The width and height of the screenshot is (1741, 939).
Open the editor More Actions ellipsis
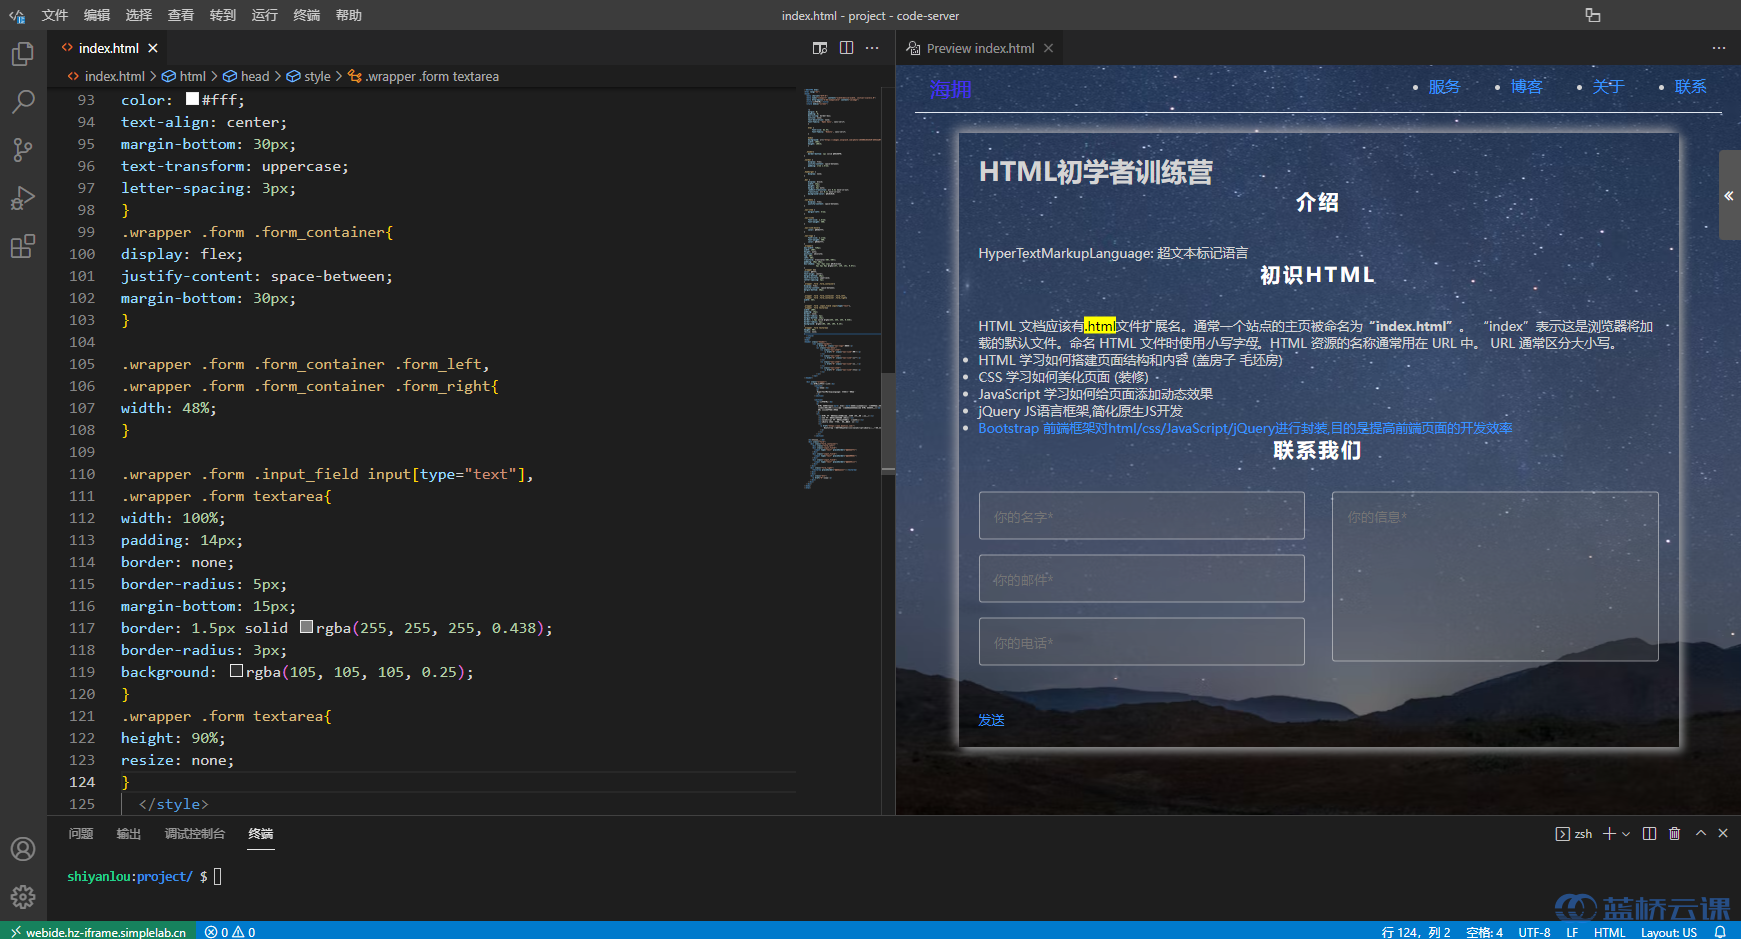point(872,48)
